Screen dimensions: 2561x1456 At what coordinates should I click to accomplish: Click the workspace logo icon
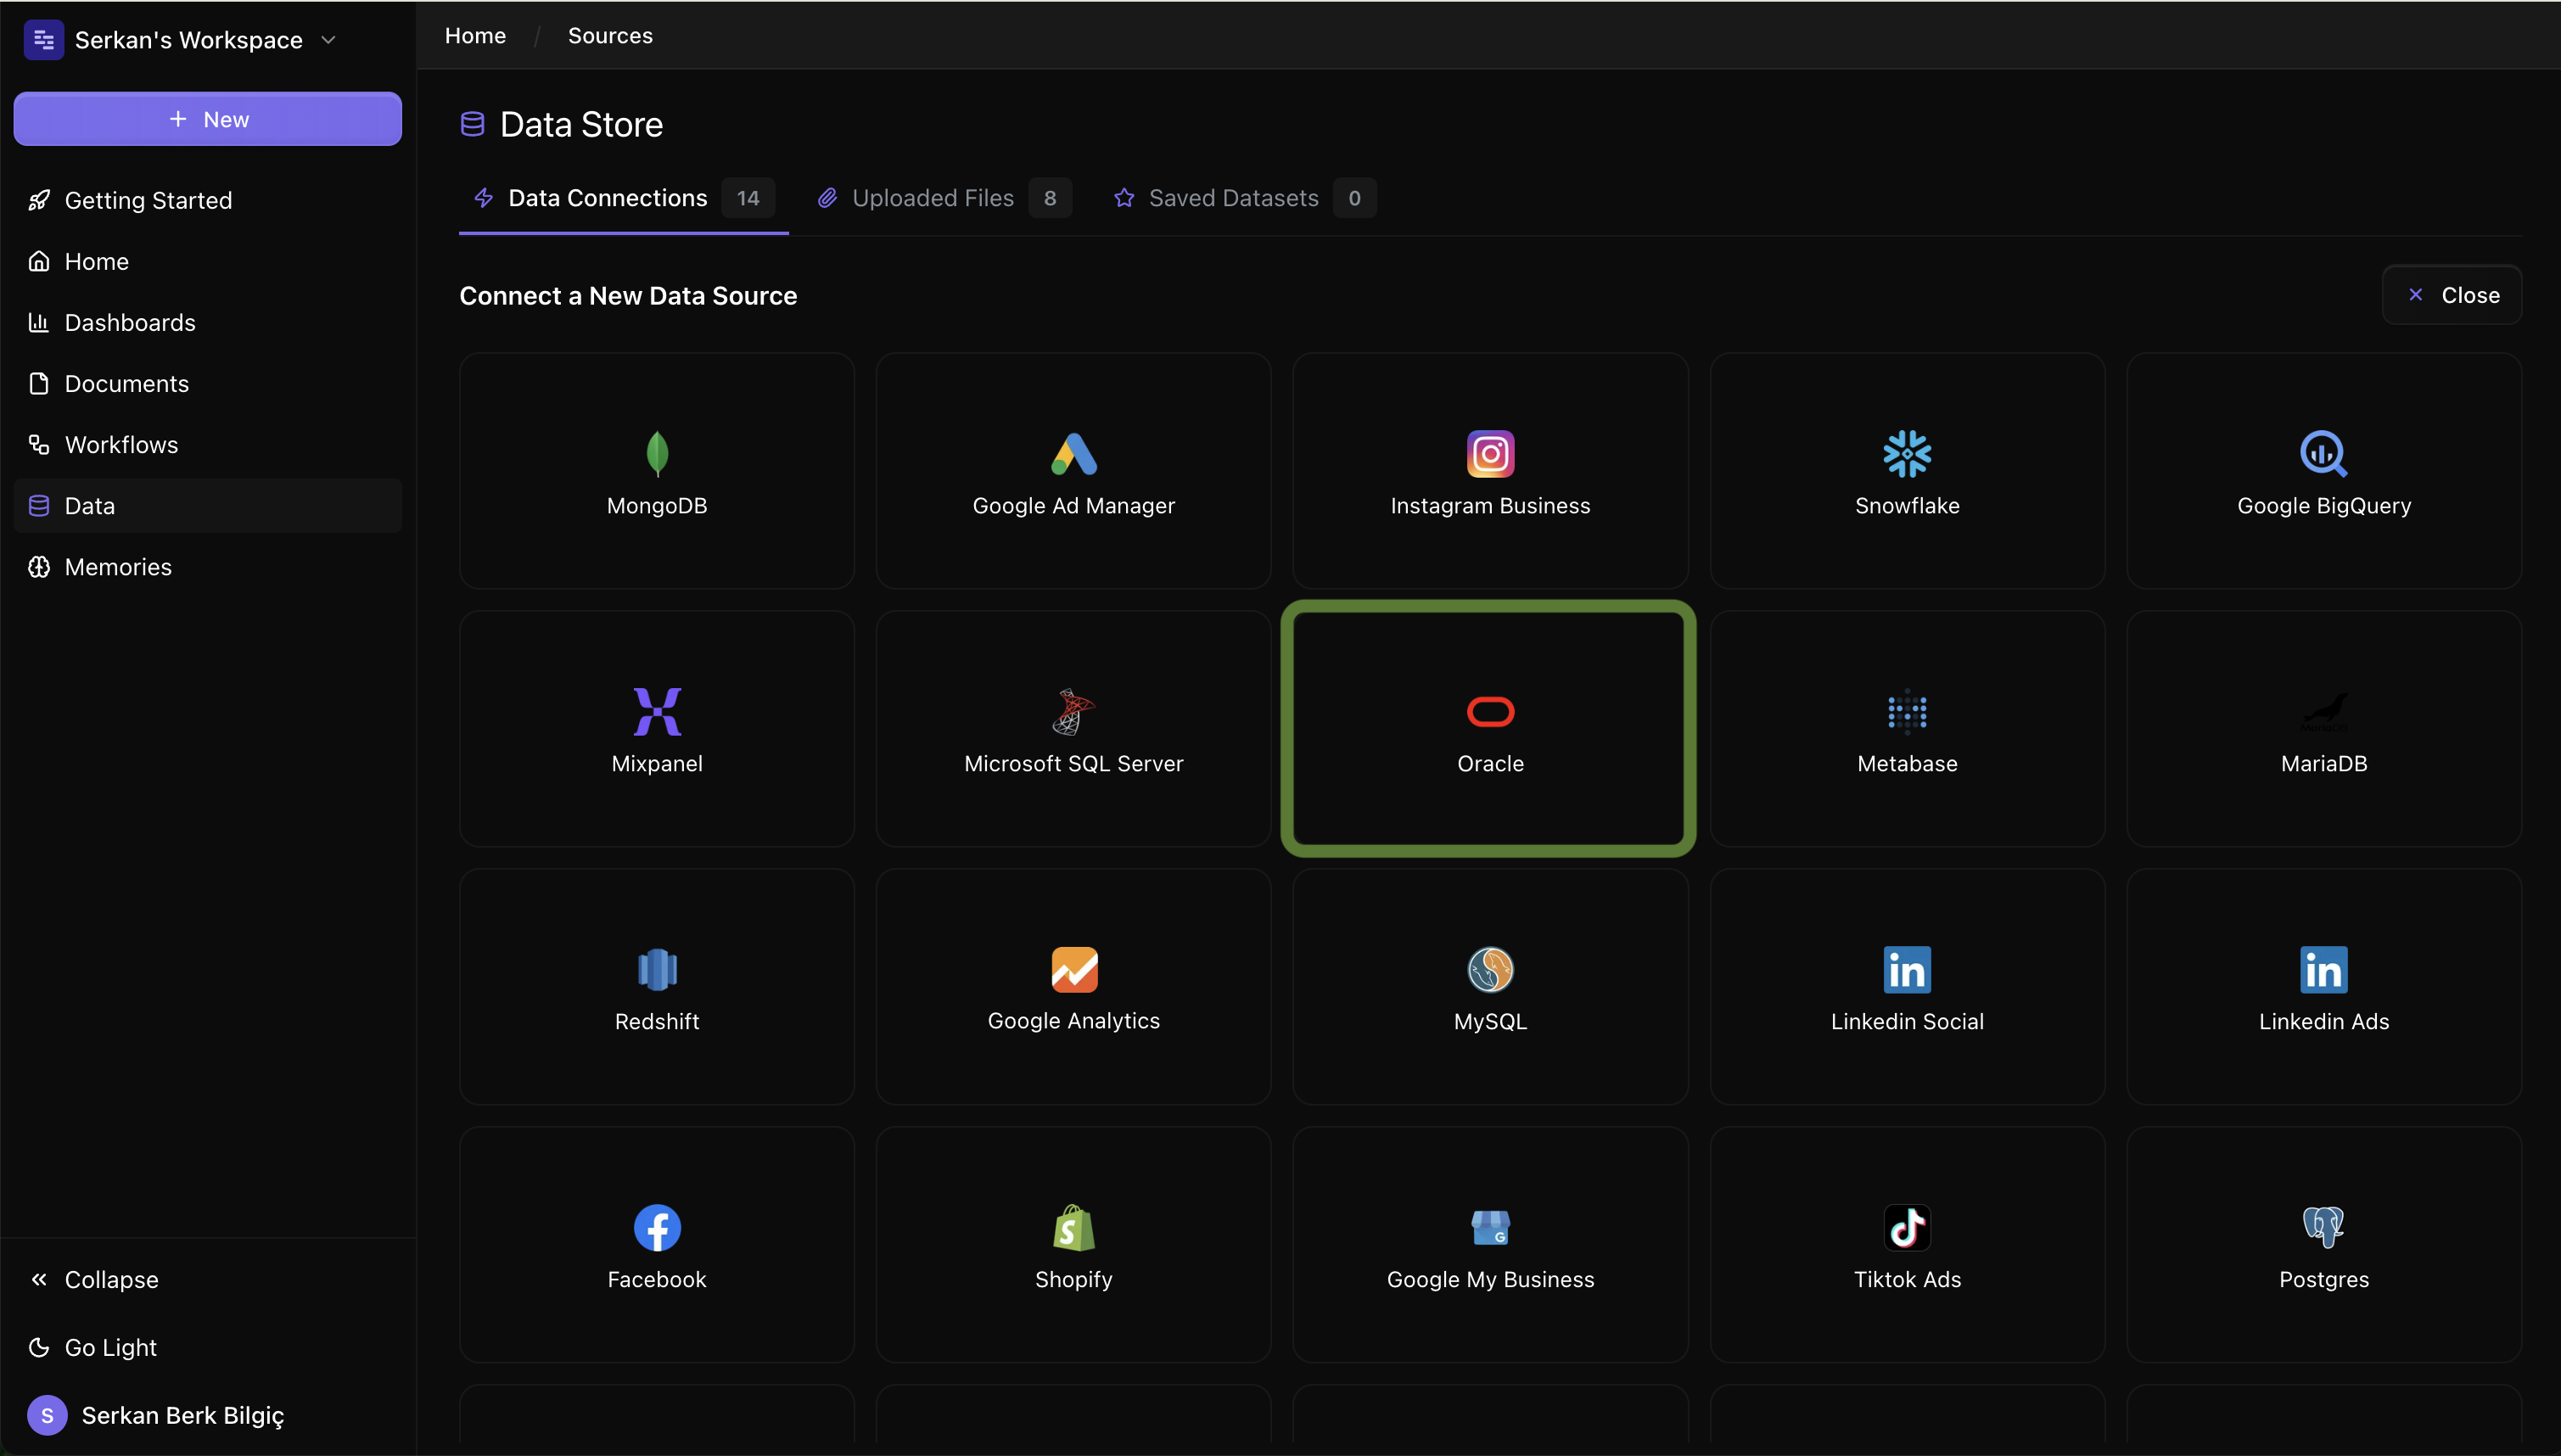[43, 40]
